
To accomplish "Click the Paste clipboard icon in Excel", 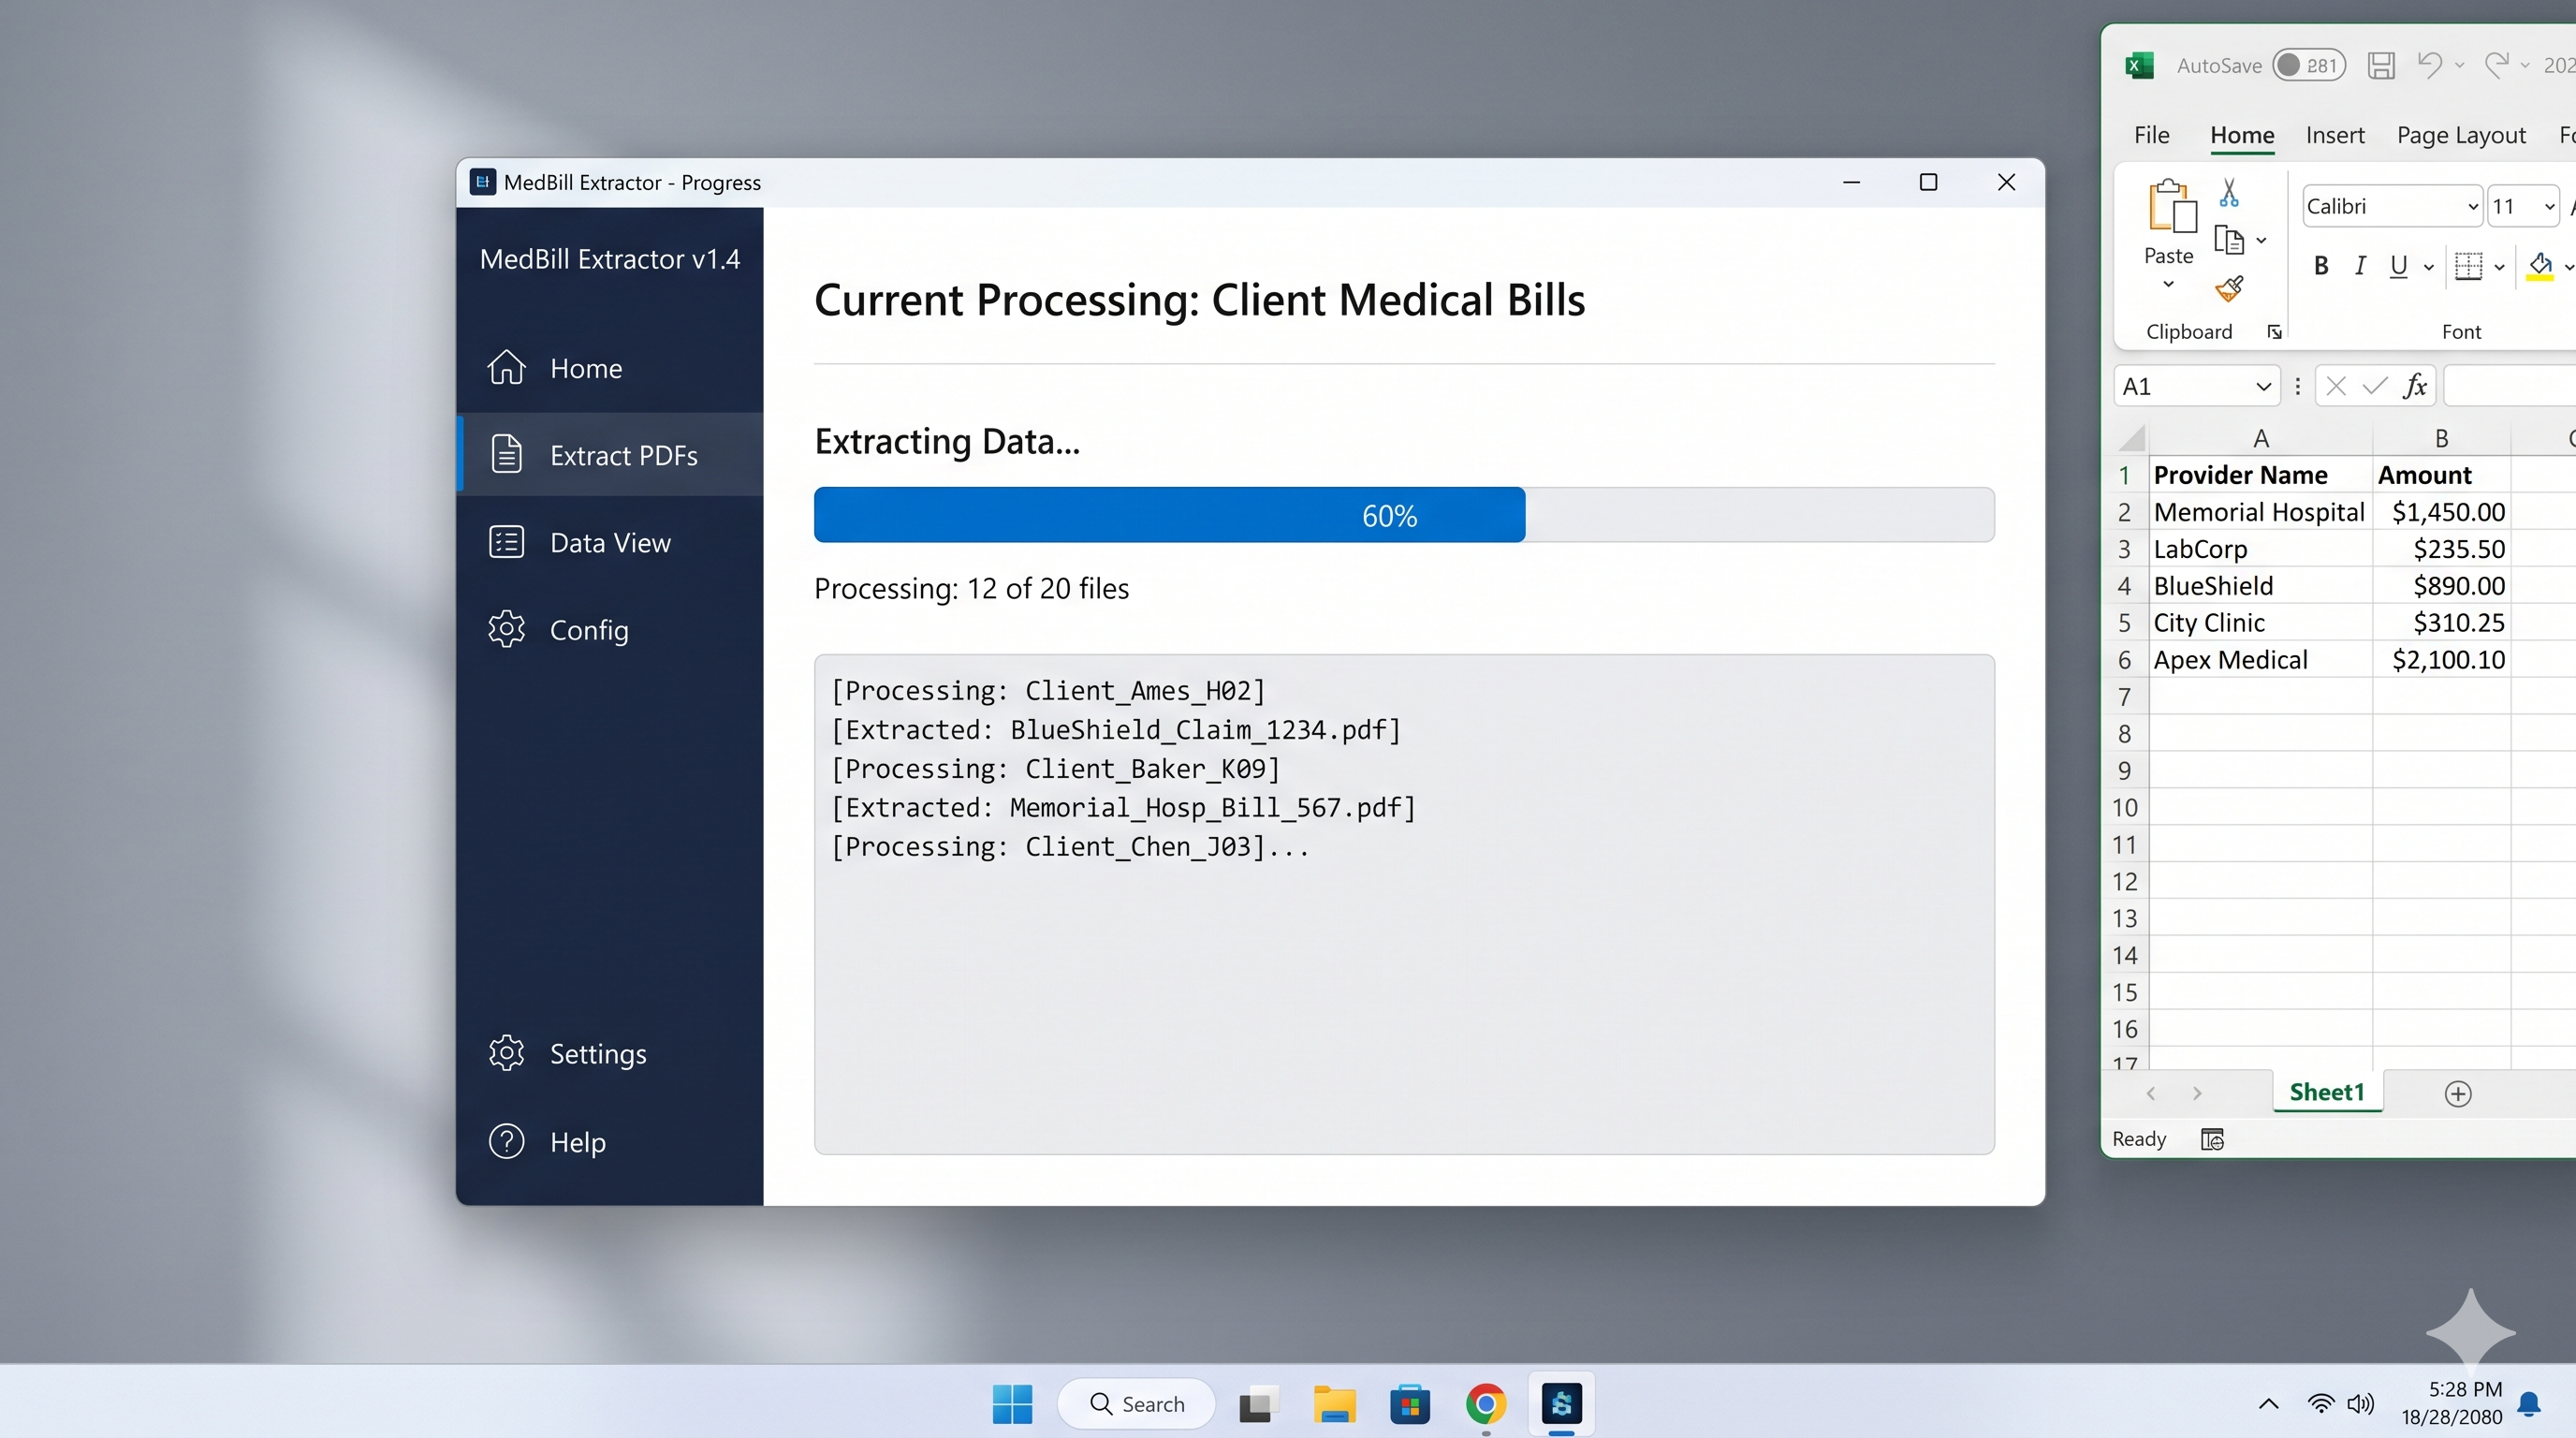I will (x=2170, y=207).
